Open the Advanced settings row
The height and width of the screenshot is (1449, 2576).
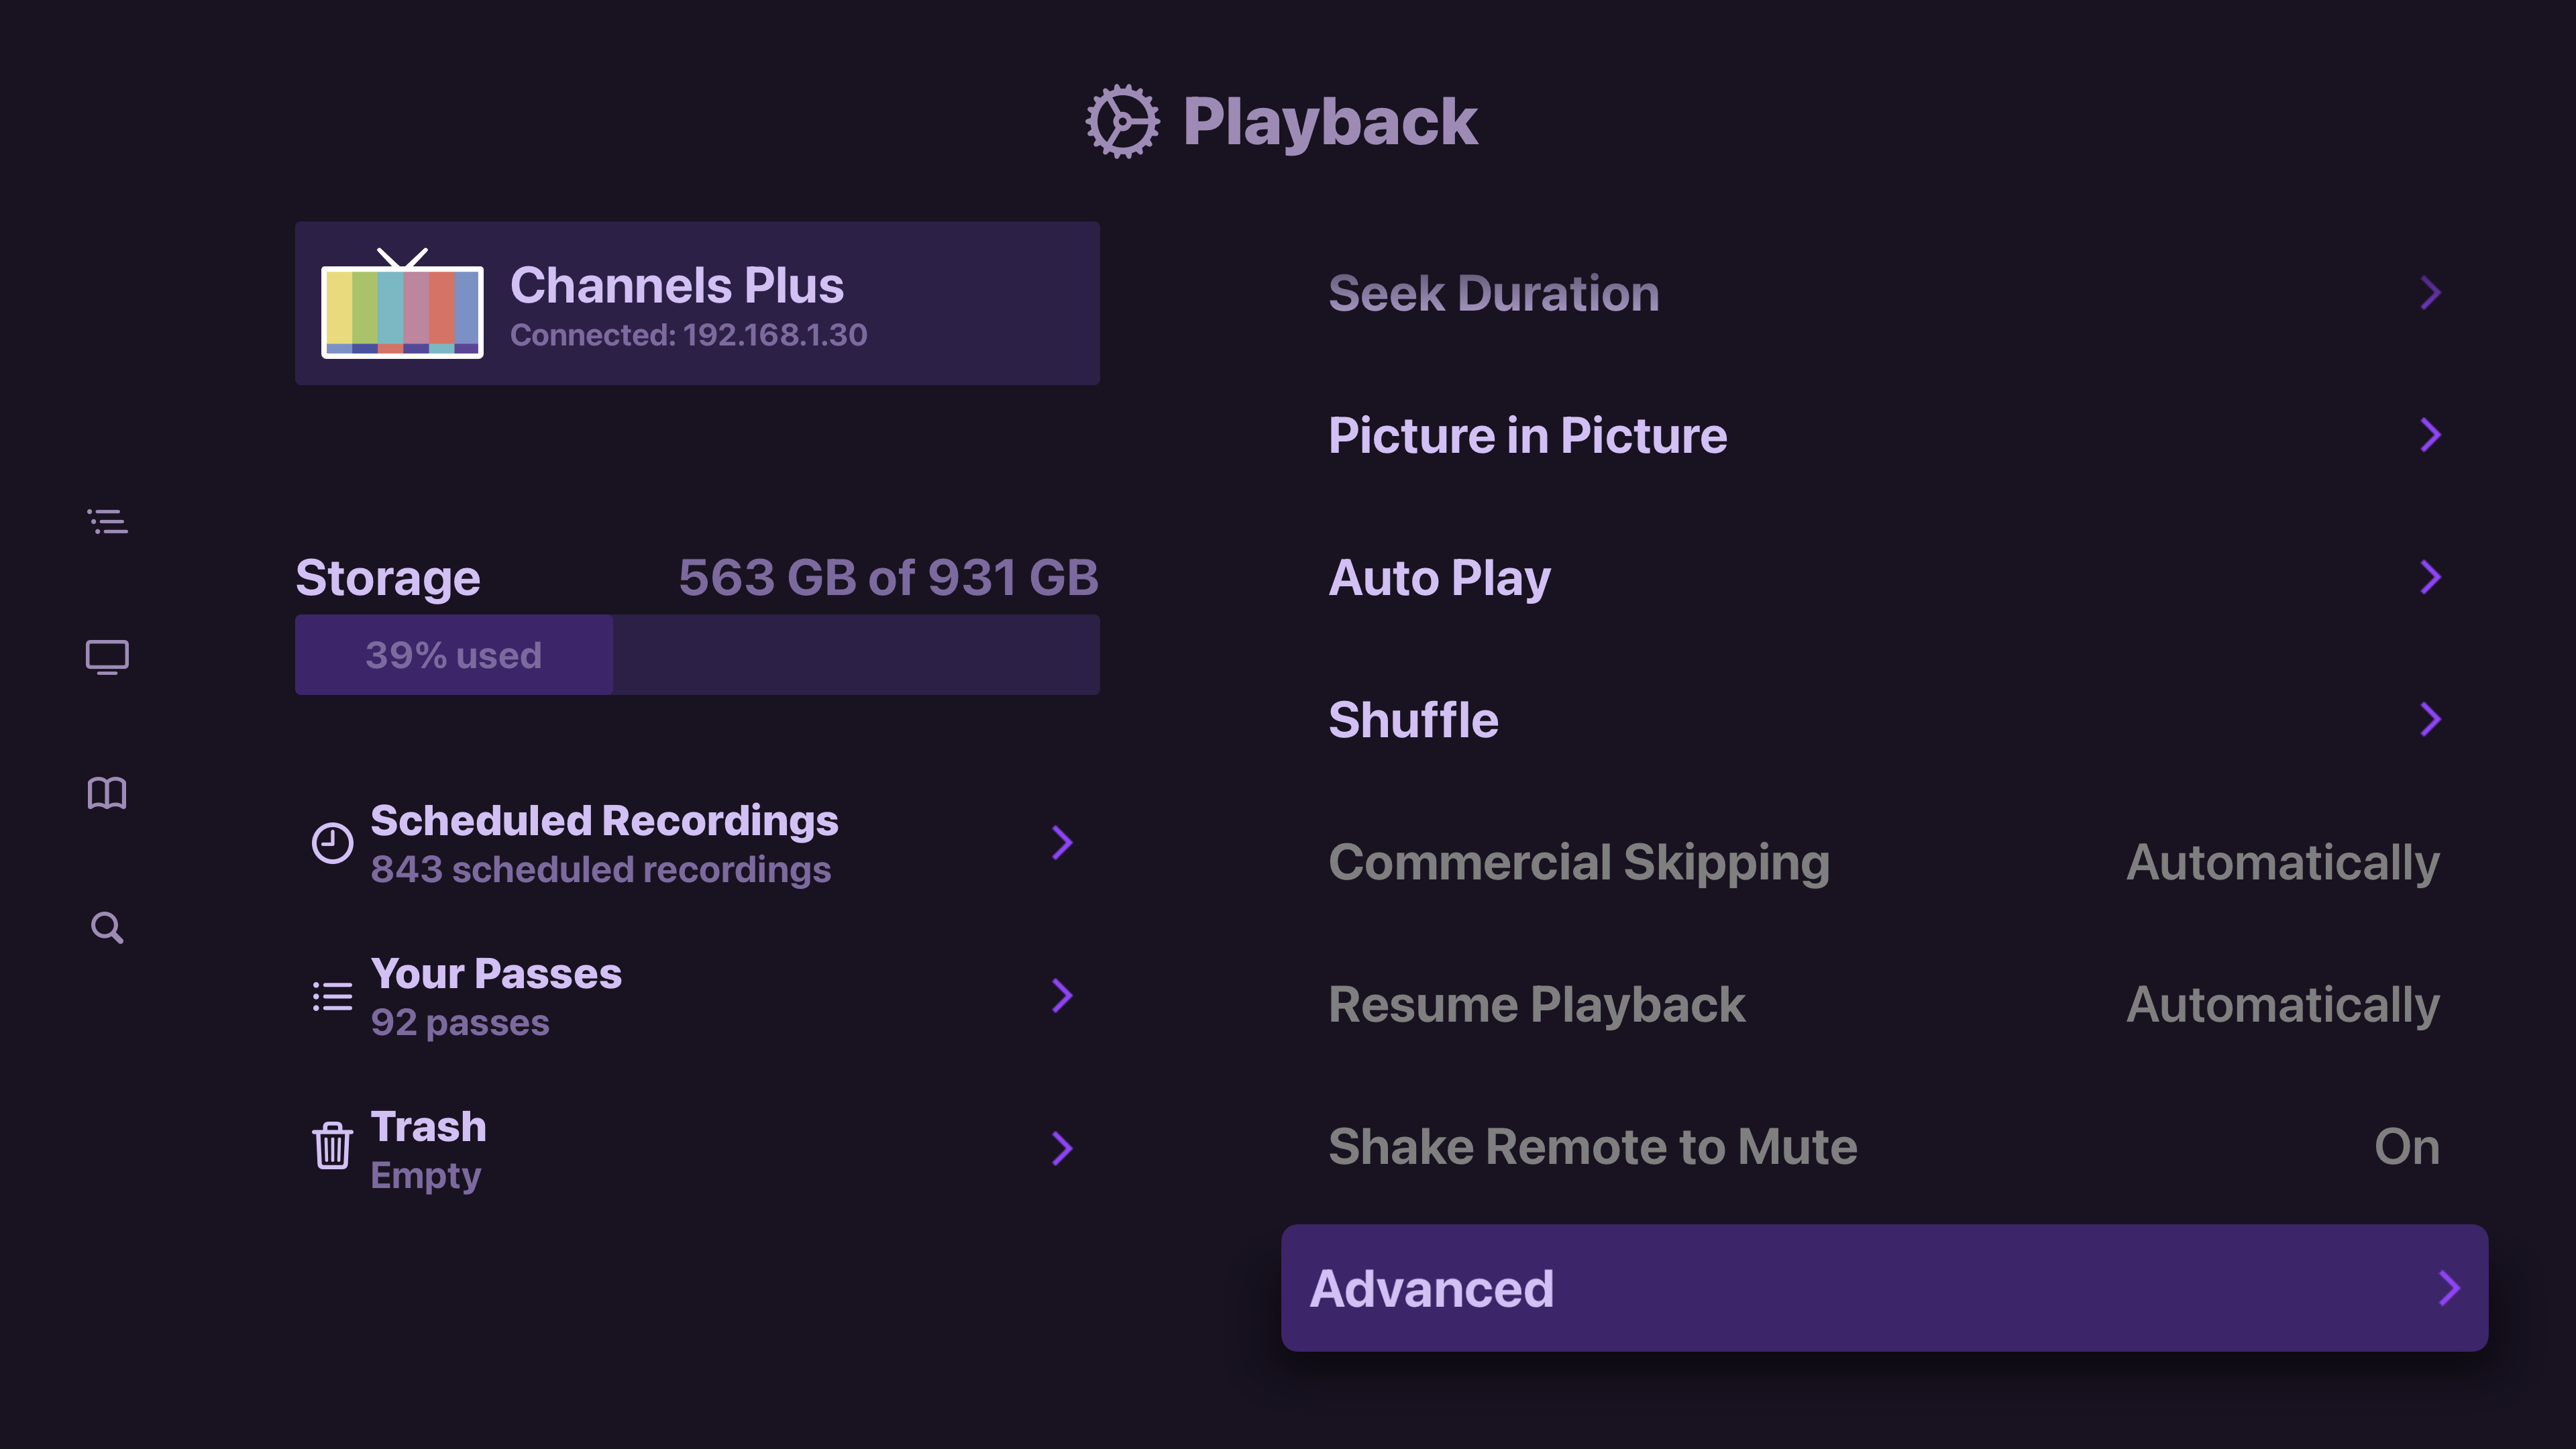coord(1884,1288)
